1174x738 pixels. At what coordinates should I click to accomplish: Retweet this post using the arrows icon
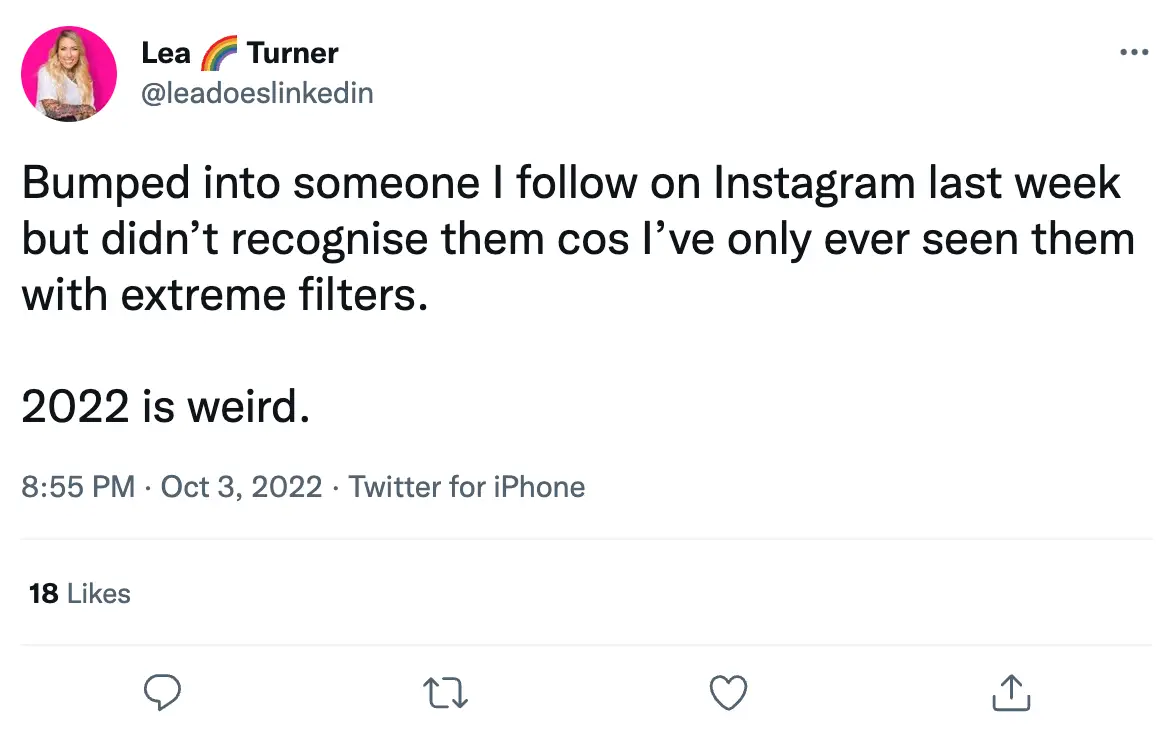tap(445, 692)
